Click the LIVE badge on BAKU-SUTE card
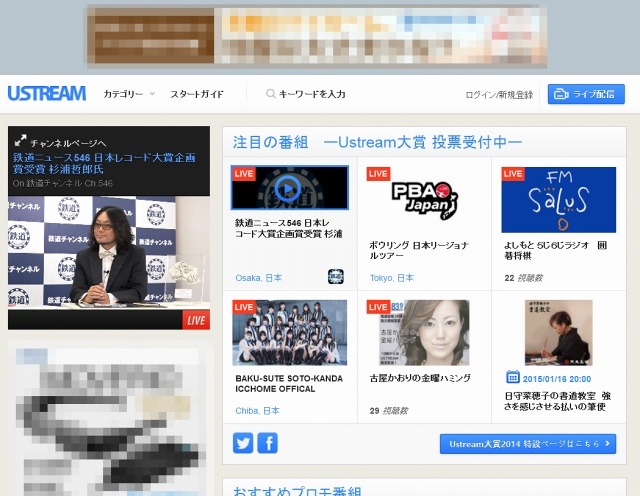 pos(244,307)
